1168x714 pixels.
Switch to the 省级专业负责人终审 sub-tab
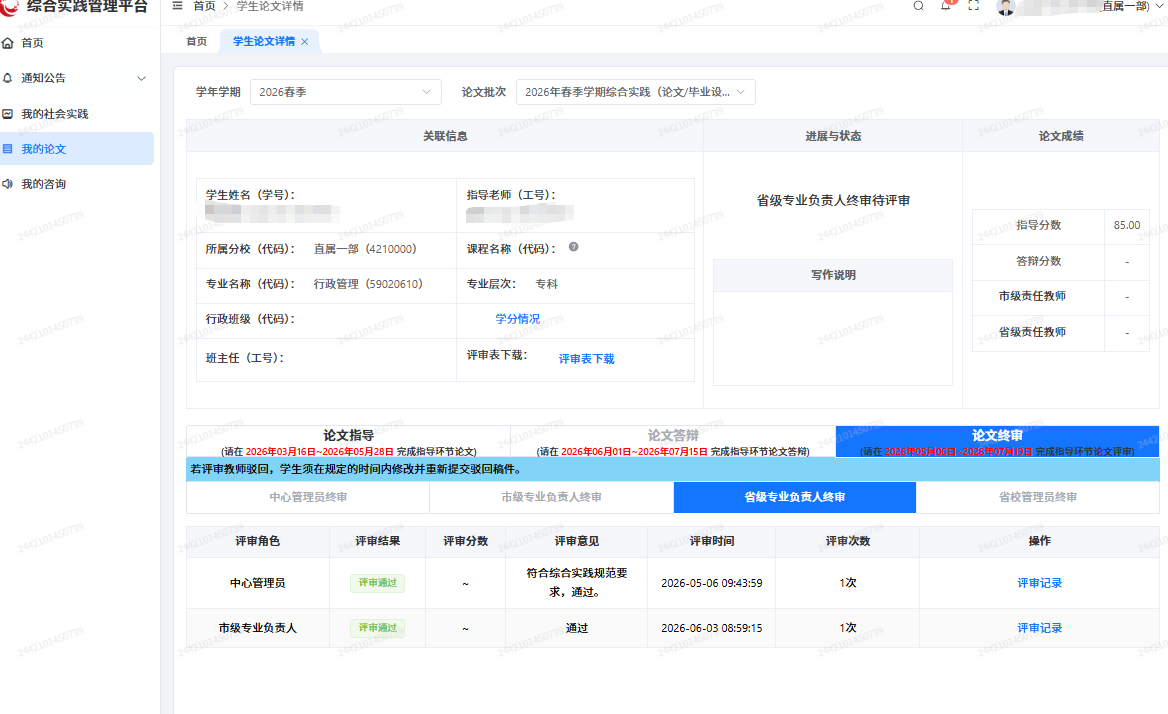click(x=795, y=497)
